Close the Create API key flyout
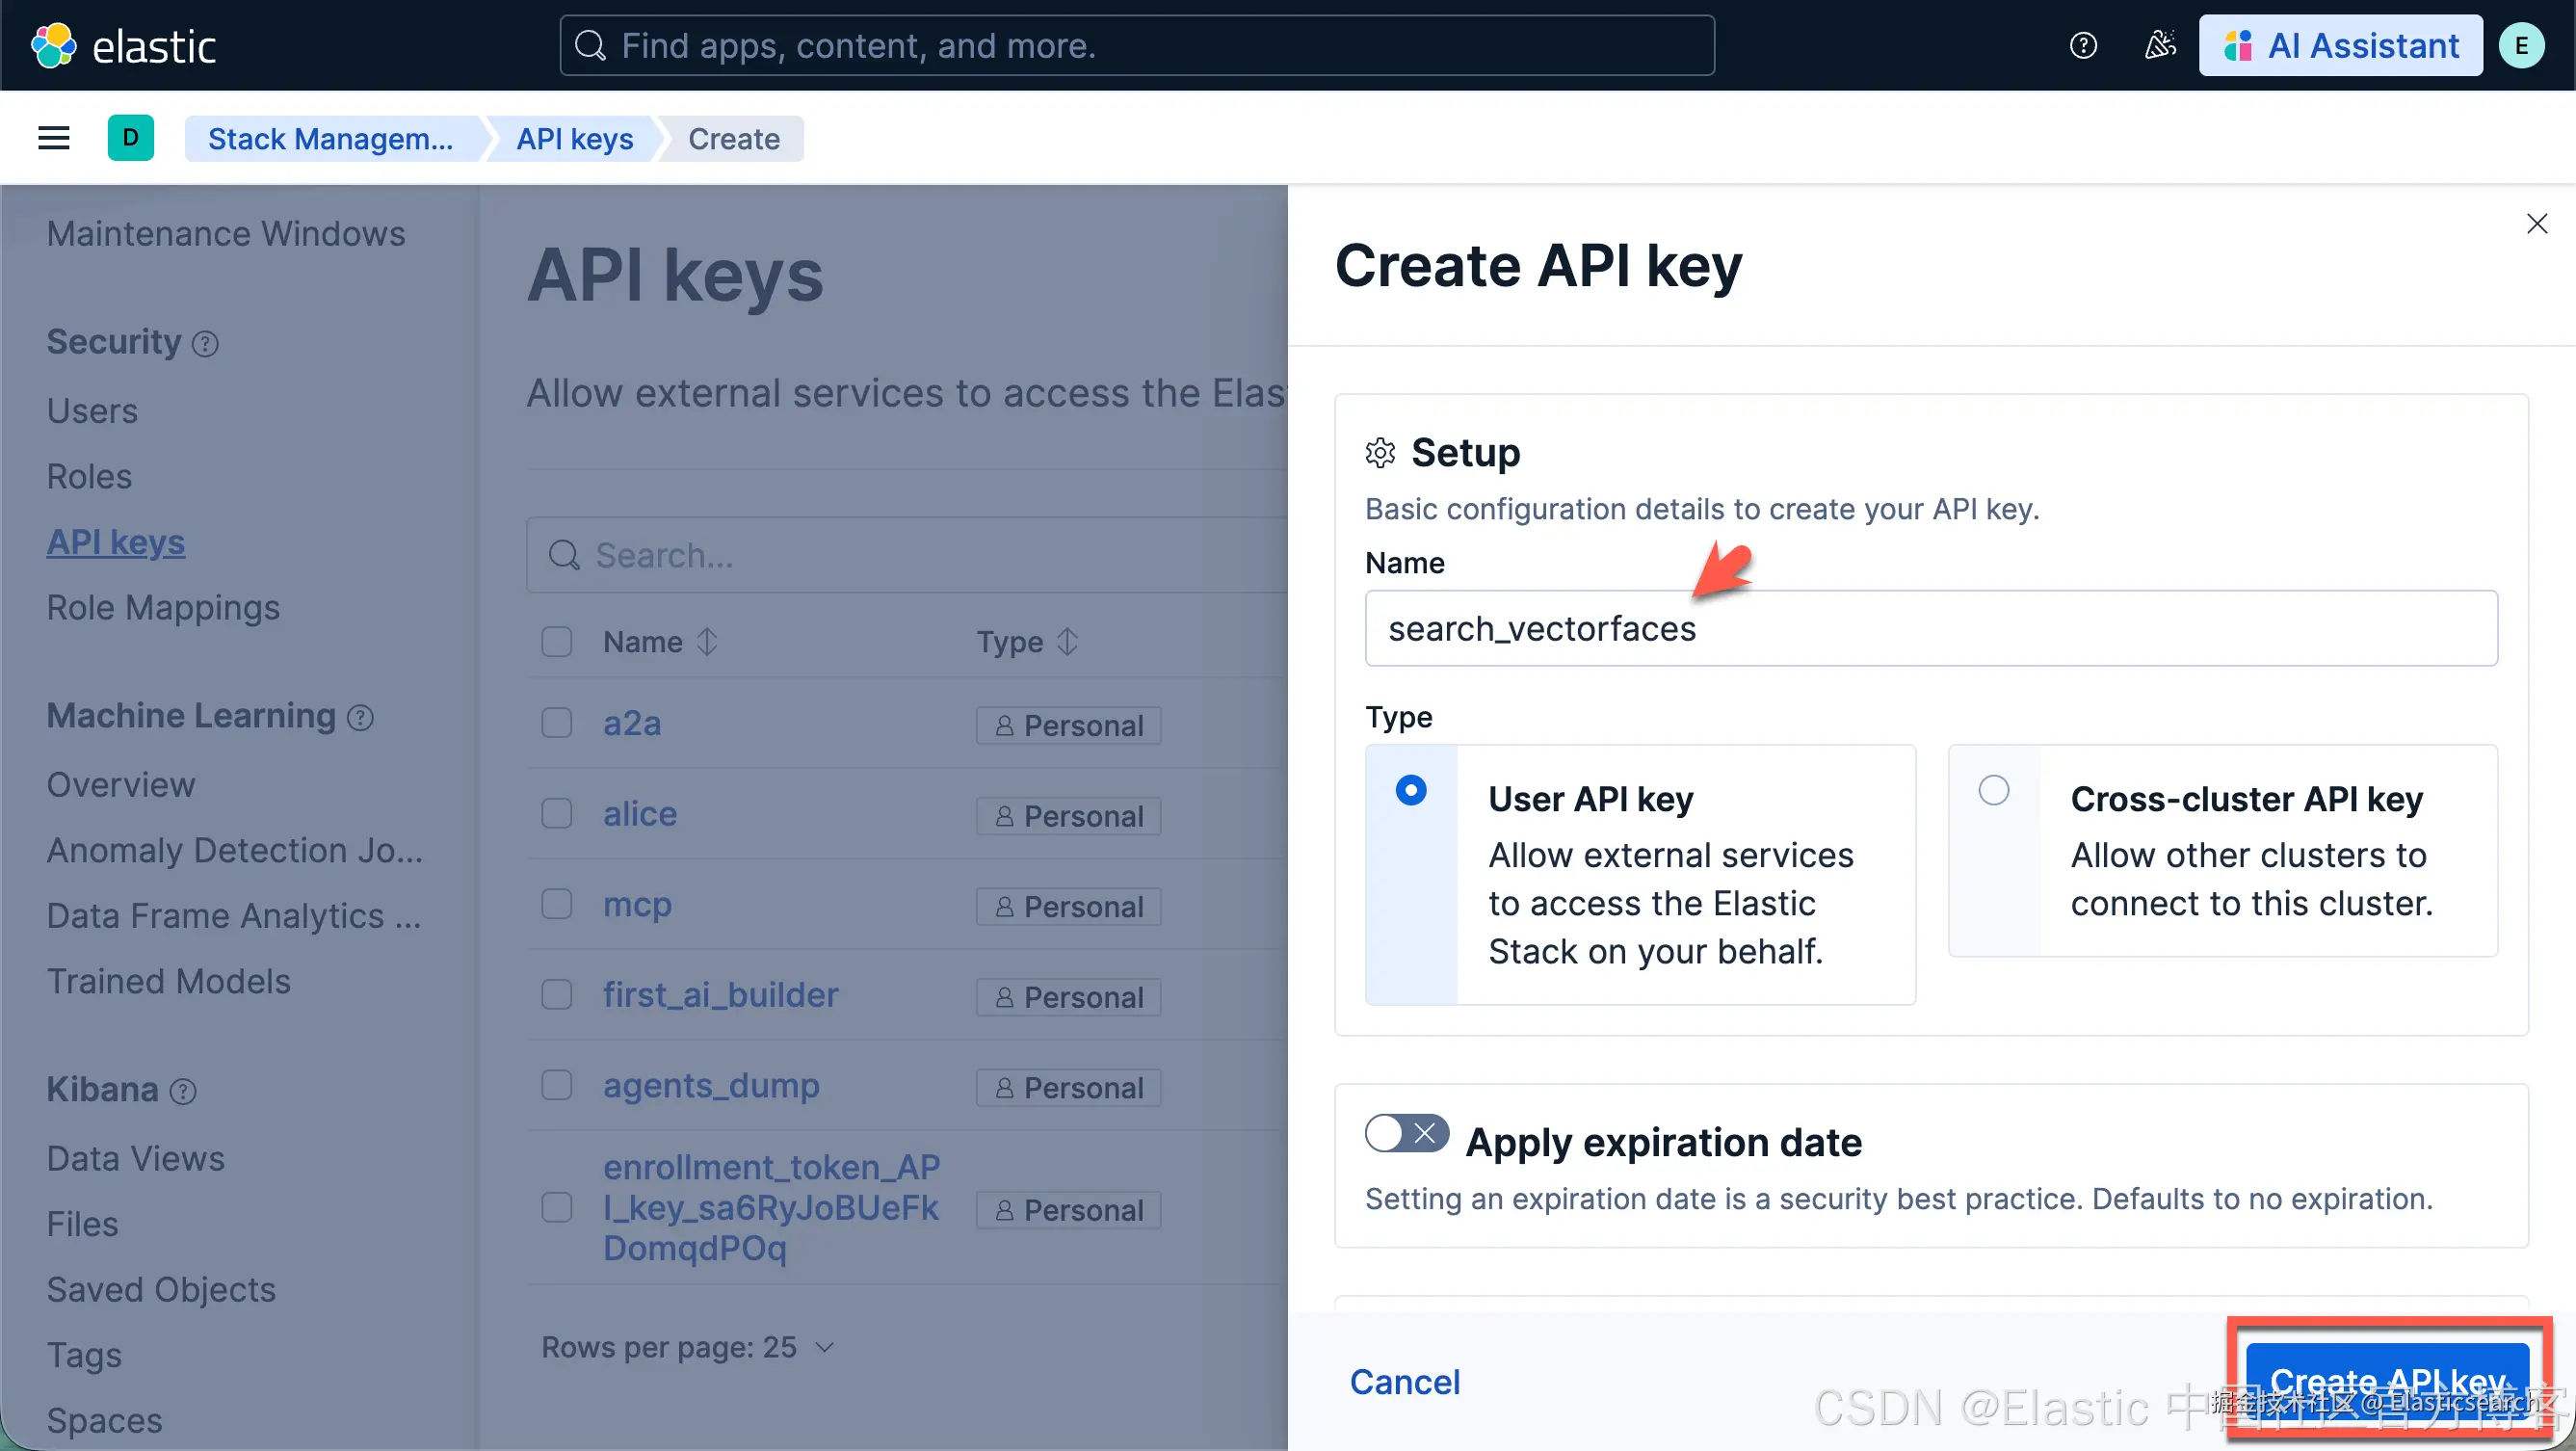This screenshot has width=2576, height=1451. [2537, 223]
